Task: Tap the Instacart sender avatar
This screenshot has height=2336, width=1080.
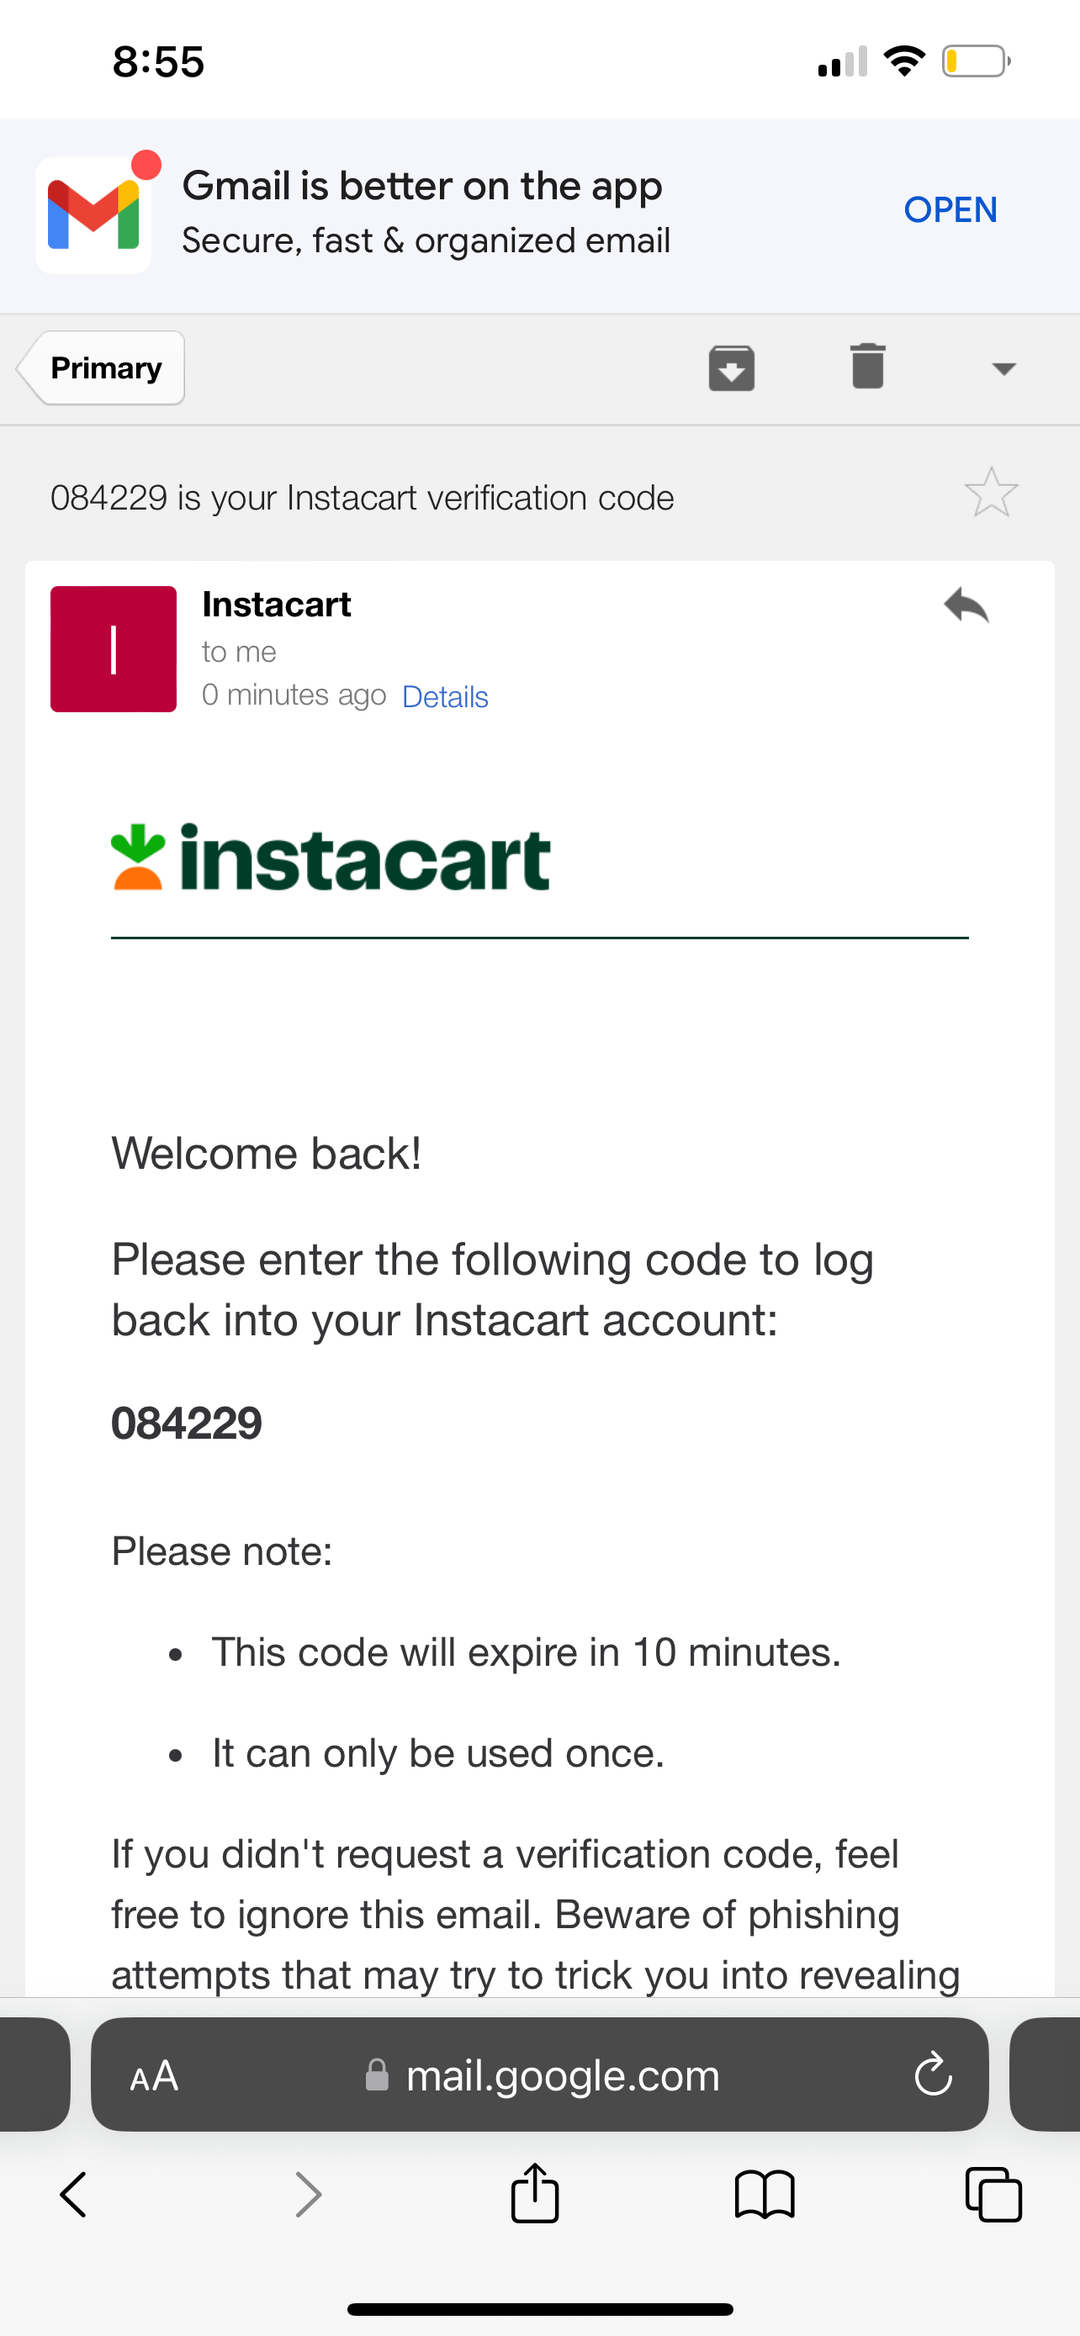Action: [114, 649]
